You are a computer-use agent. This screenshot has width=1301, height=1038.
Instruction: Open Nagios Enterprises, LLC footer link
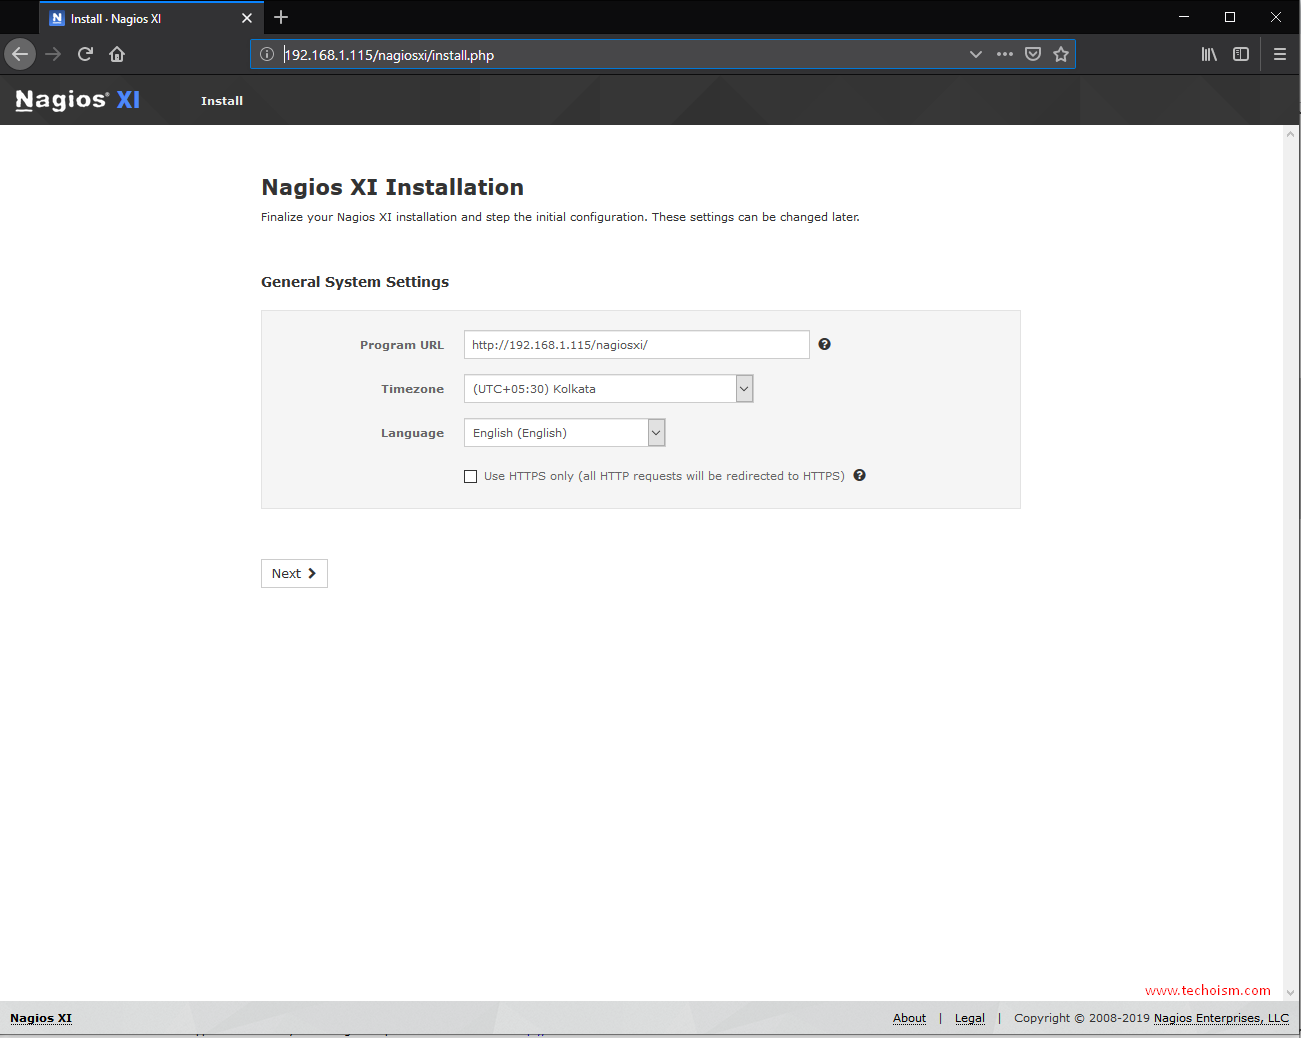[x=1221, y=1018]
